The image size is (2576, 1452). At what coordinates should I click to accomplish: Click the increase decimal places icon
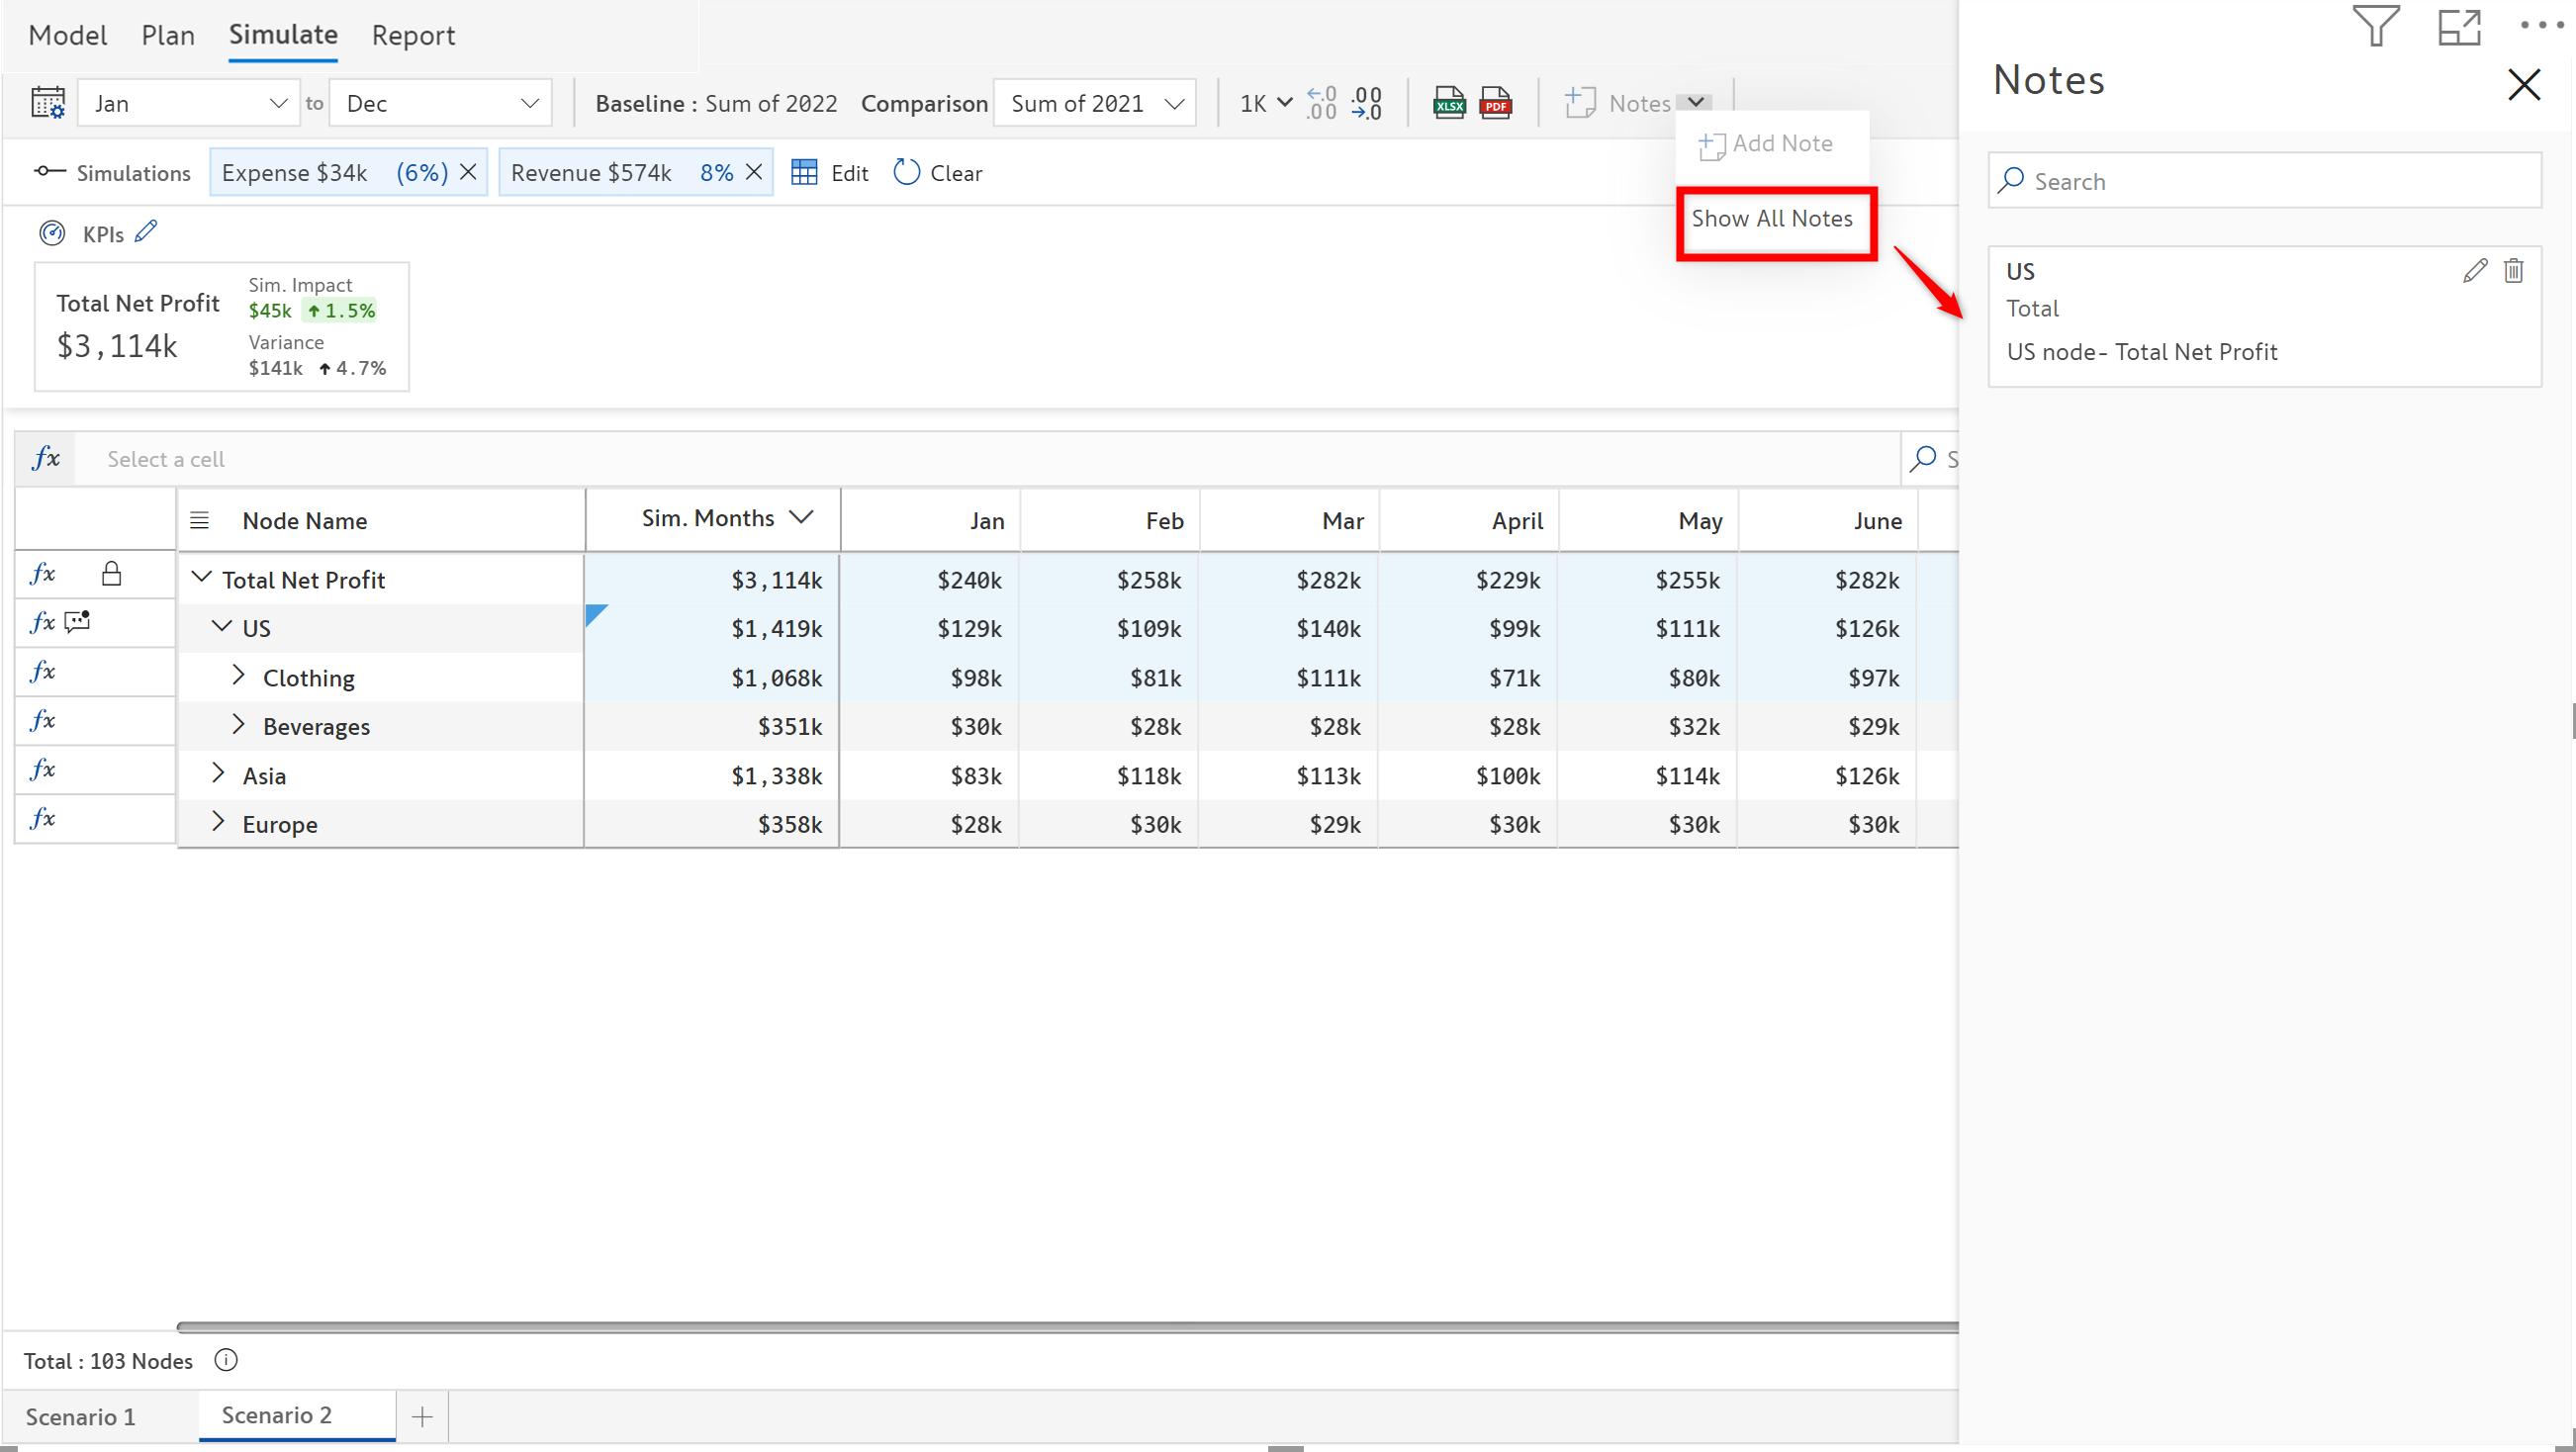click(1321, 103)
